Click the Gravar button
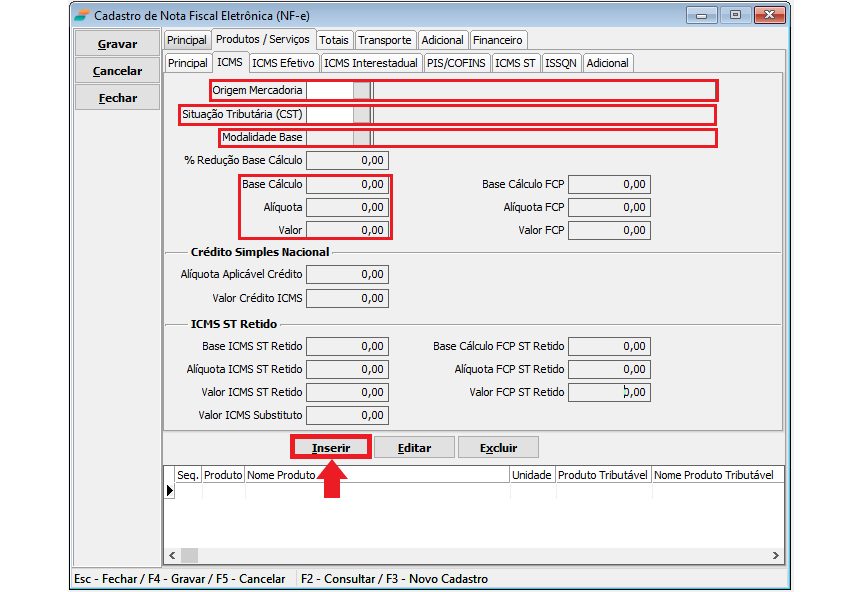The width and height of the screenshot is (862, 592). (117, 44)
